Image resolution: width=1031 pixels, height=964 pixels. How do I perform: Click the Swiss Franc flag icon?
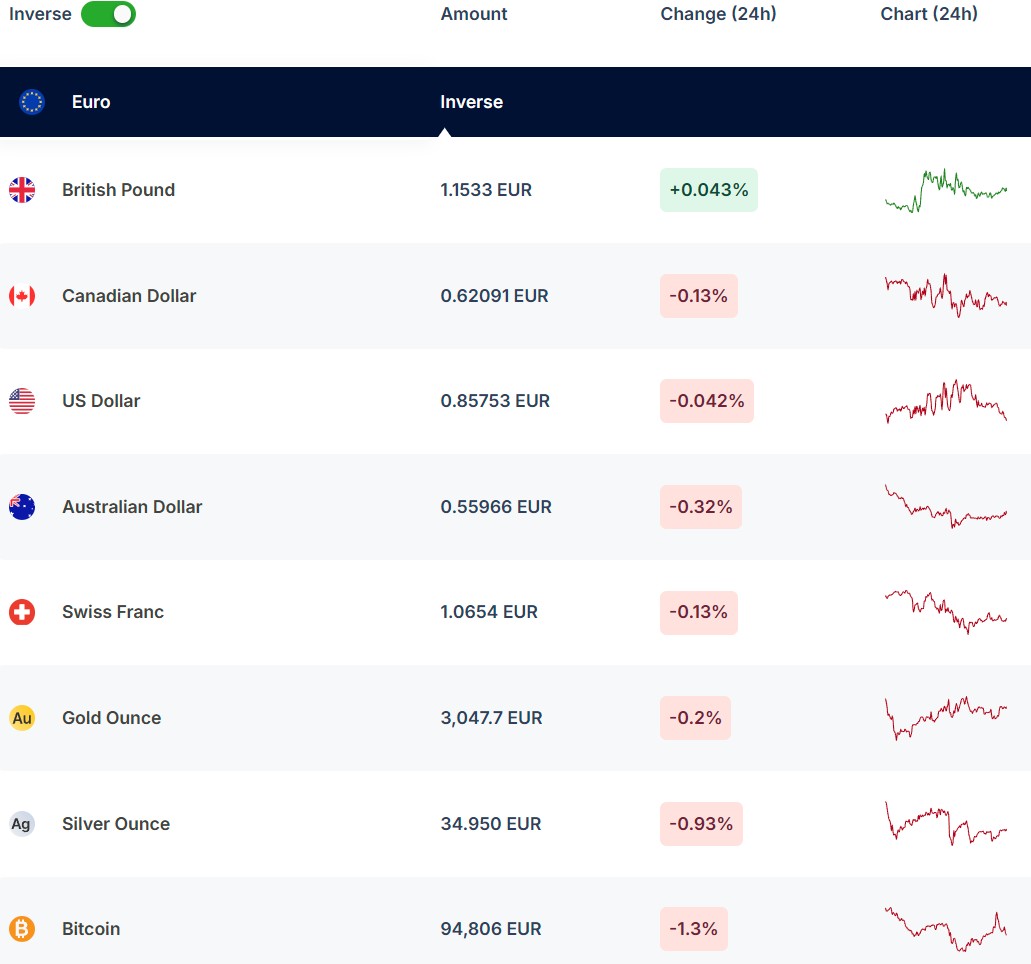22,612
